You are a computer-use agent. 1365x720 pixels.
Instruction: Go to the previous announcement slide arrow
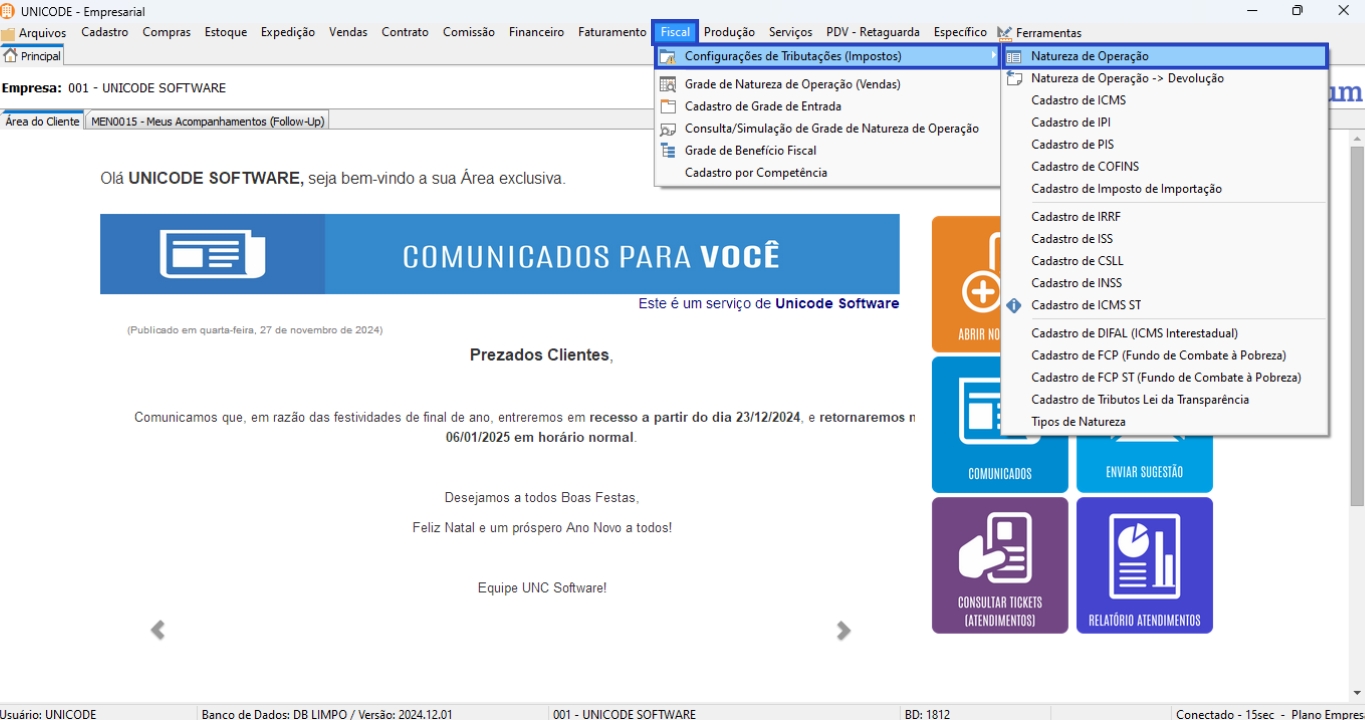point(157,630)
